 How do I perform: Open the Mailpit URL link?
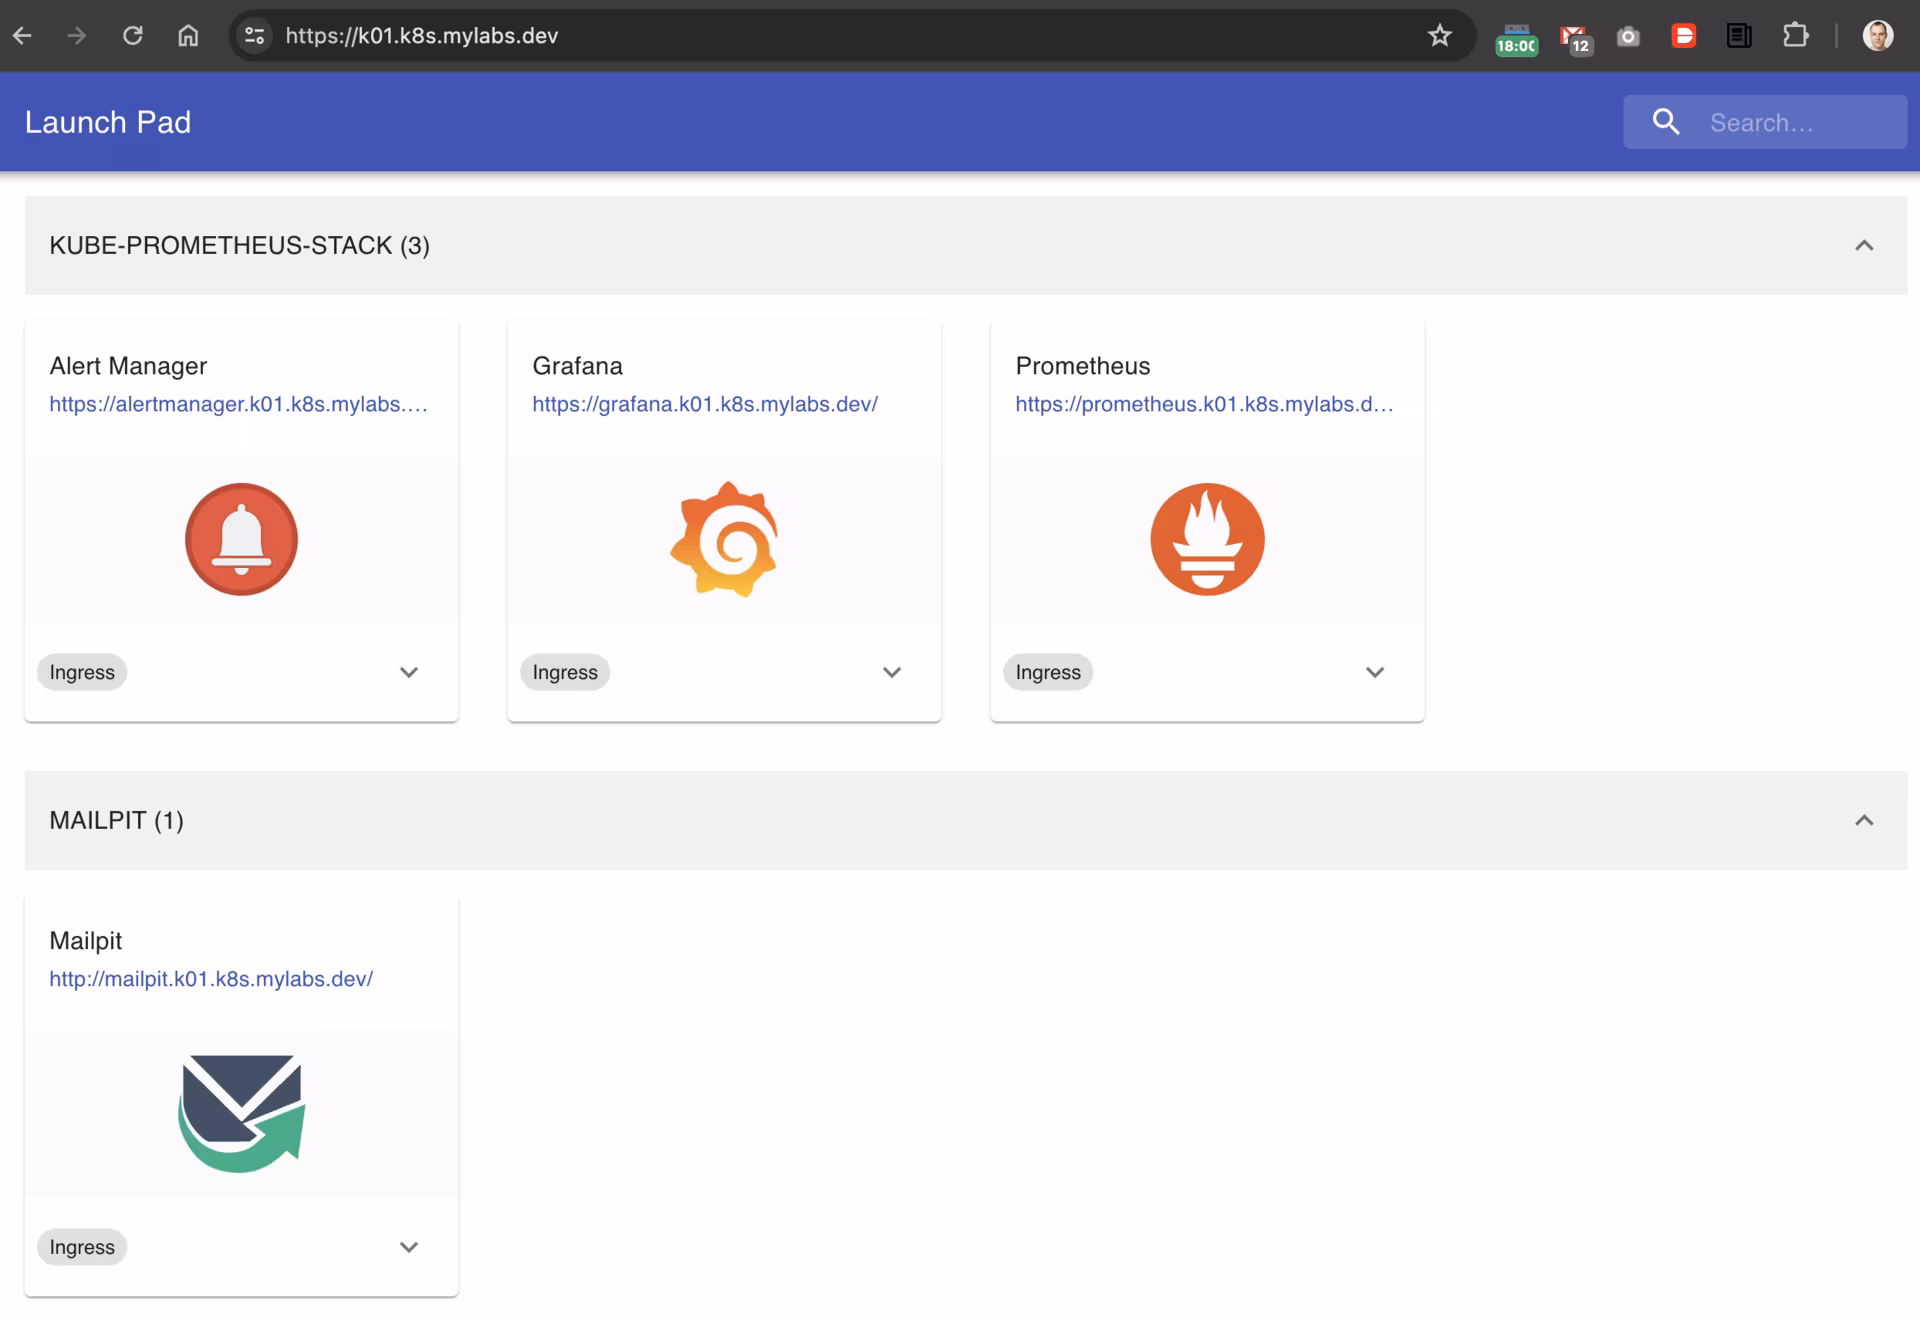[x=211, y=979]
